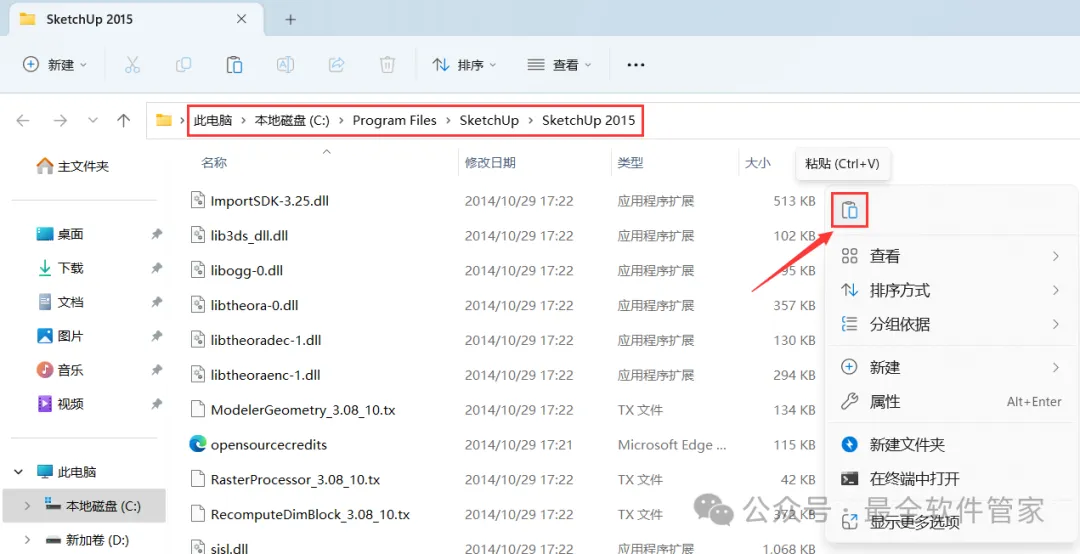The width and height of the screenshot is (1080, 554).
Task: Go forward with the right arrow
Action: 61,121
